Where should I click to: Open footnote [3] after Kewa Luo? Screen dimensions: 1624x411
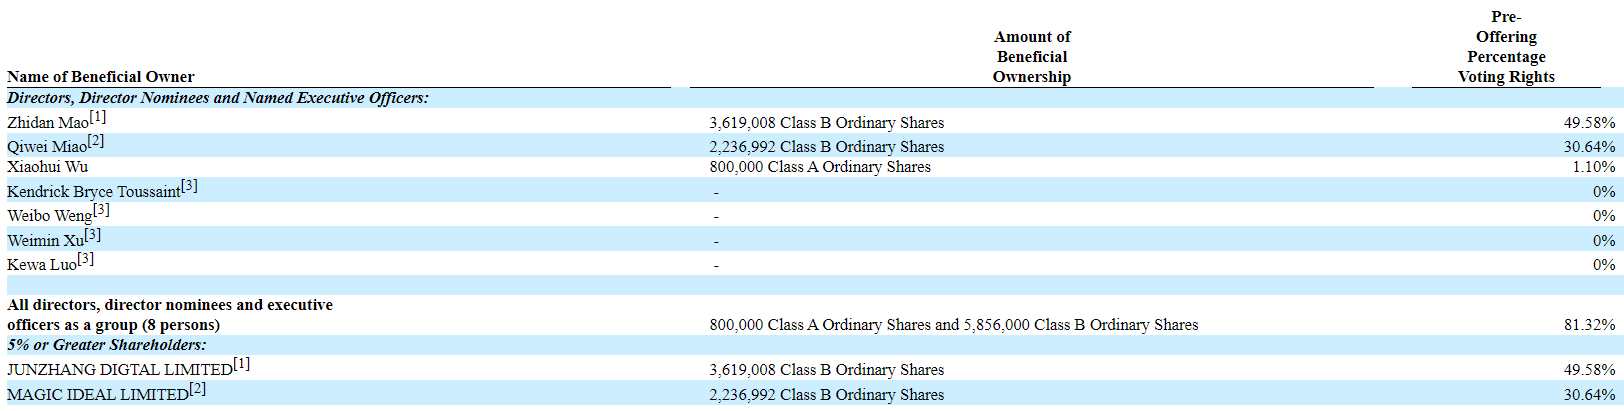[x=86, y=259]
